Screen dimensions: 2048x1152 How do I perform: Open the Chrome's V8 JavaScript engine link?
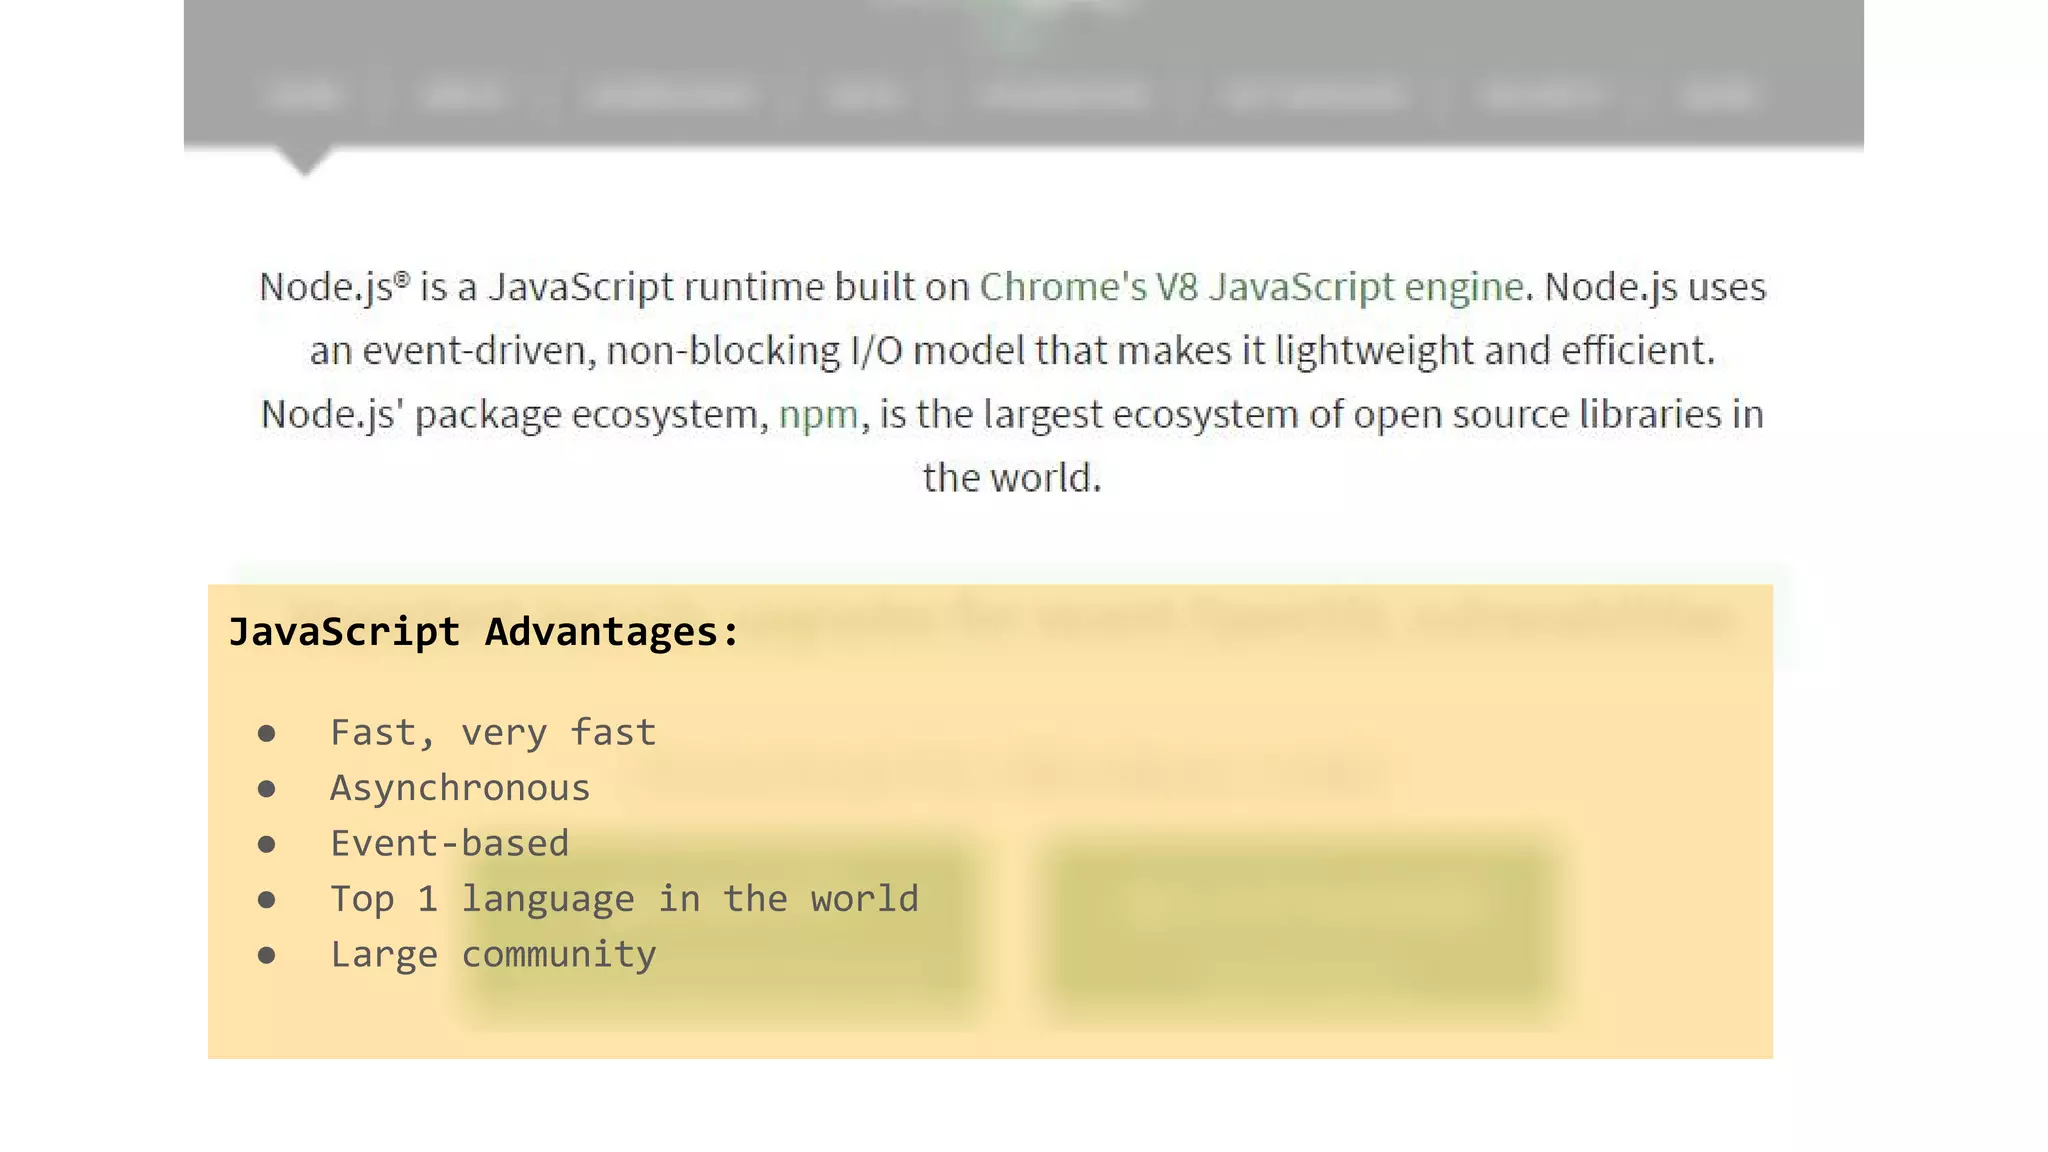click(x=1251, y=287)
